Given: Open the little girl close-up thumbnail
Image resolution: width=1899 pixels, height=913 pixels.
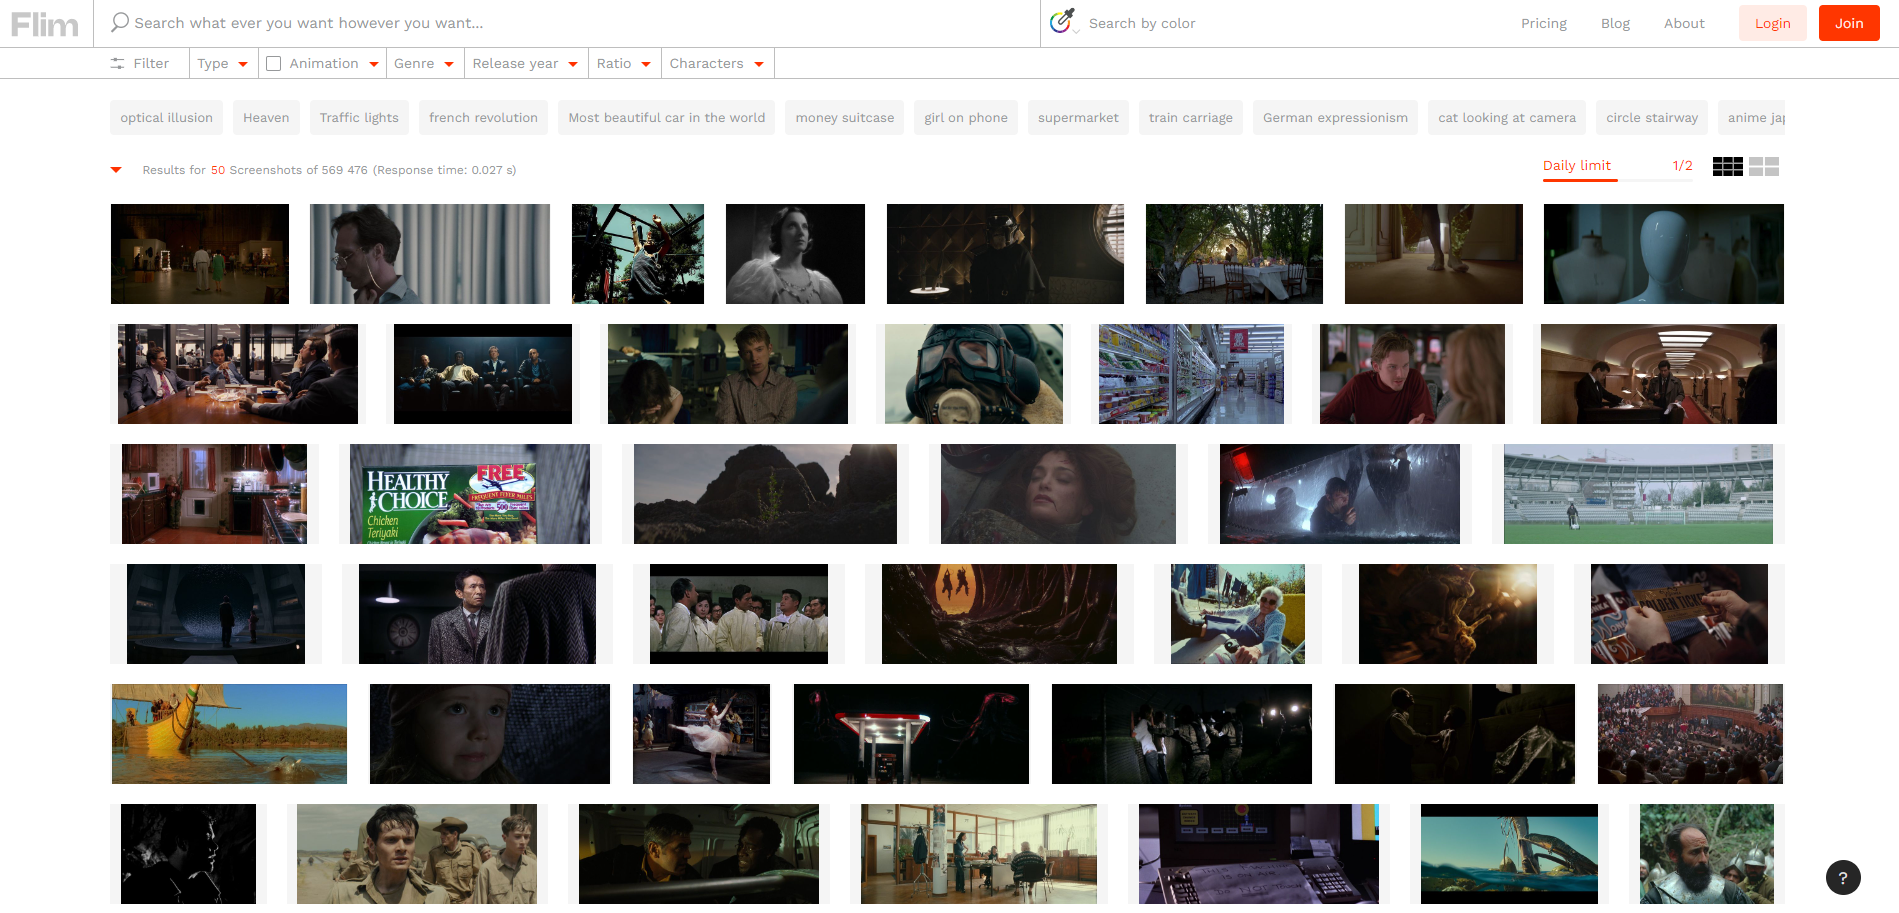Looking at the screenshot, I should (490, 734).
